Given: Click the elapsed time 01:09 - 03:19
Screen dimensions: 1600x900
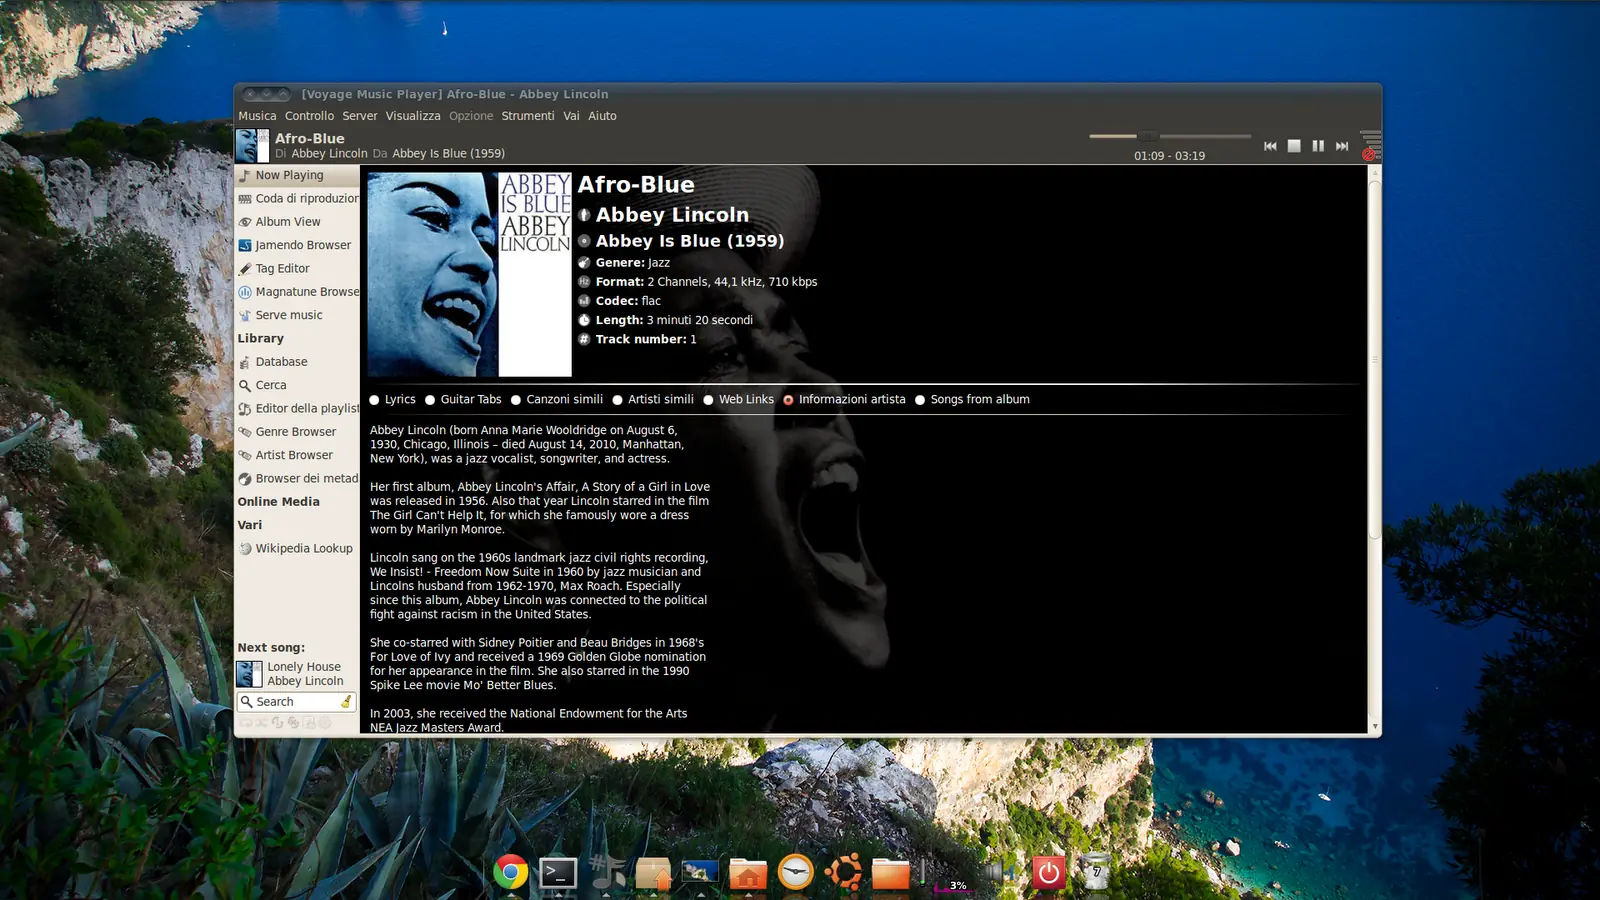Looking at the screenshot, I should (x=1169, y=156).
